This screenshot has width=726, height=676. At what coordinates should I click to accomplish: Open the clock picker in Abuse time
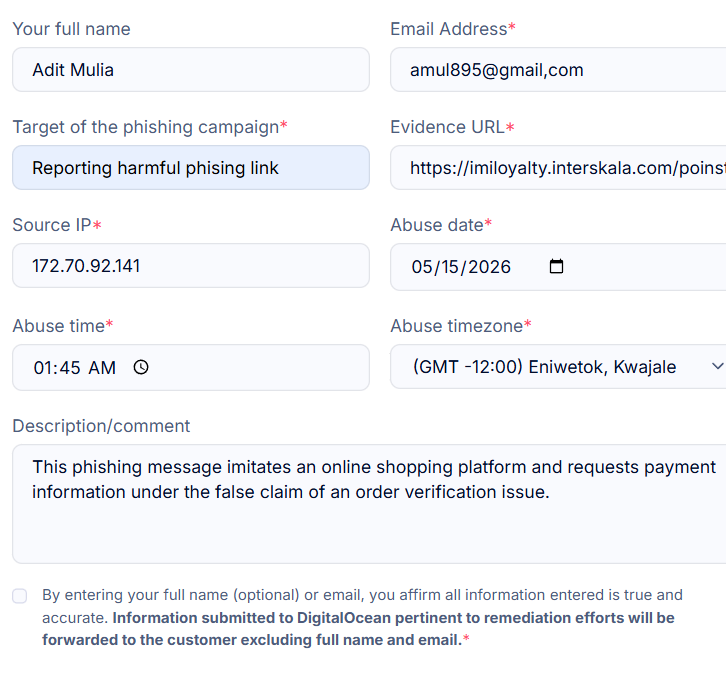pyautogui.click(x=141, y=367)
